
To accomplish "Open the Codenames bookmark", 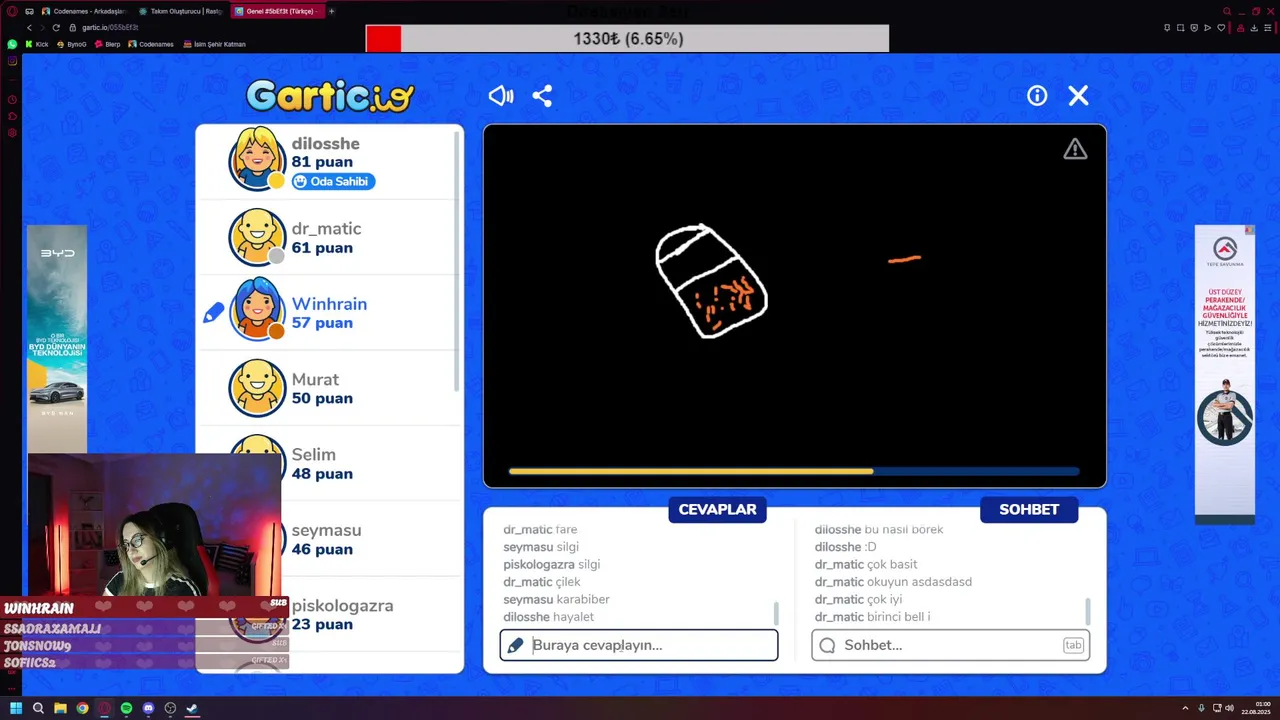I will coord(151,44).
